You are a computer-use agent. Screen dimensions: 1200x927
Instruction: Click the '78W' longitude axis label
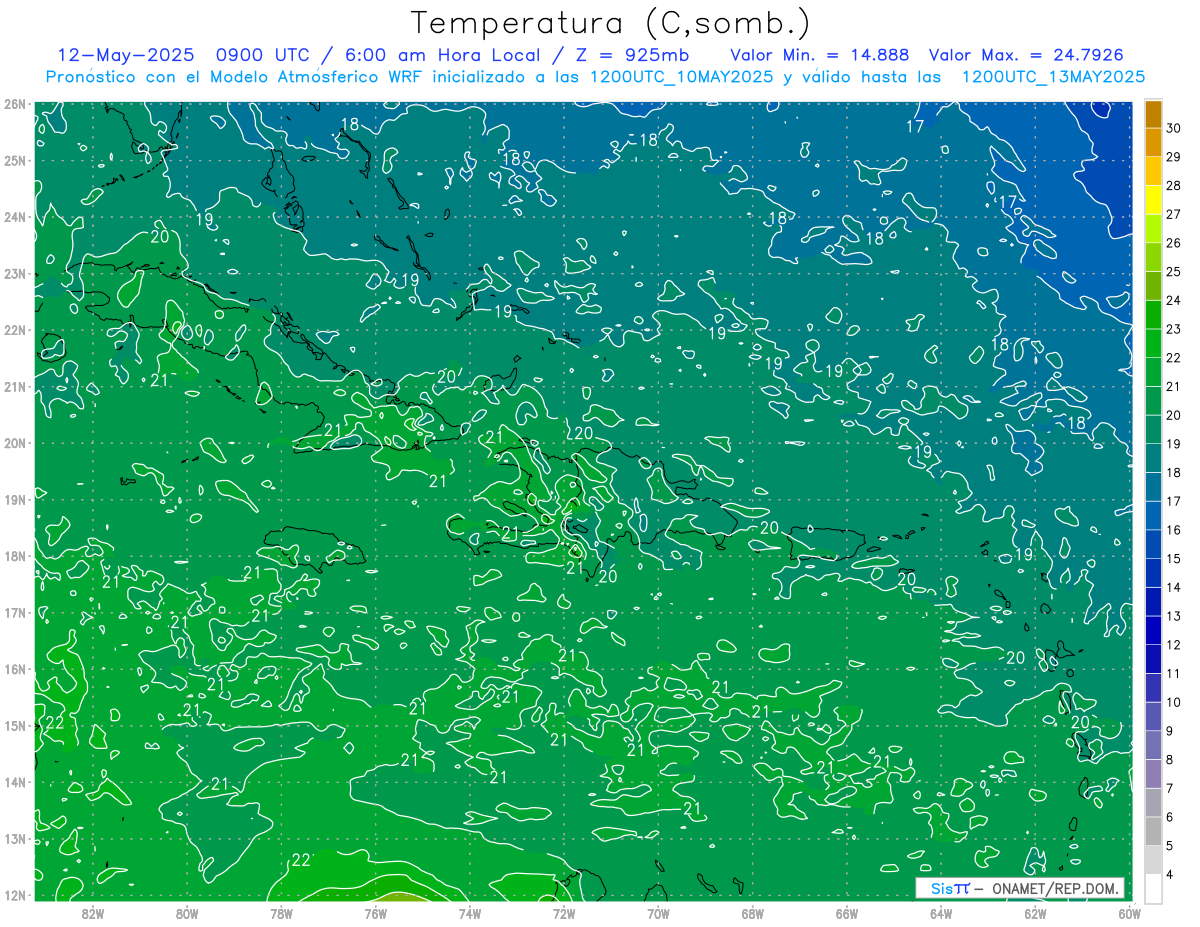(x=281, y=913)
